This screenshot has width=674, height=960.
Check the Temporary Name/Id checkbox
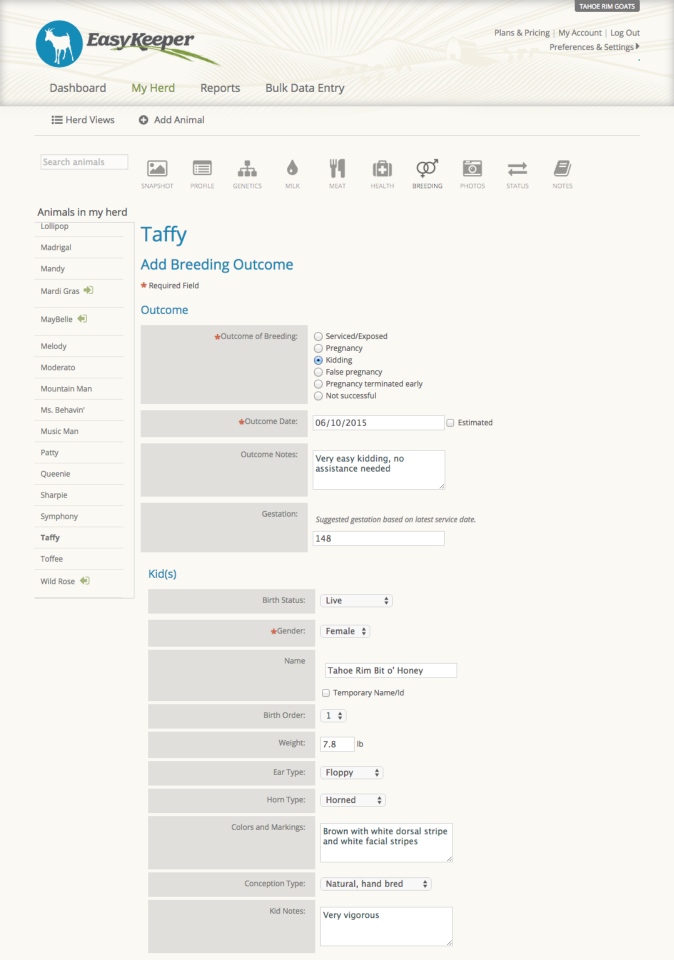tap(326, 692)
